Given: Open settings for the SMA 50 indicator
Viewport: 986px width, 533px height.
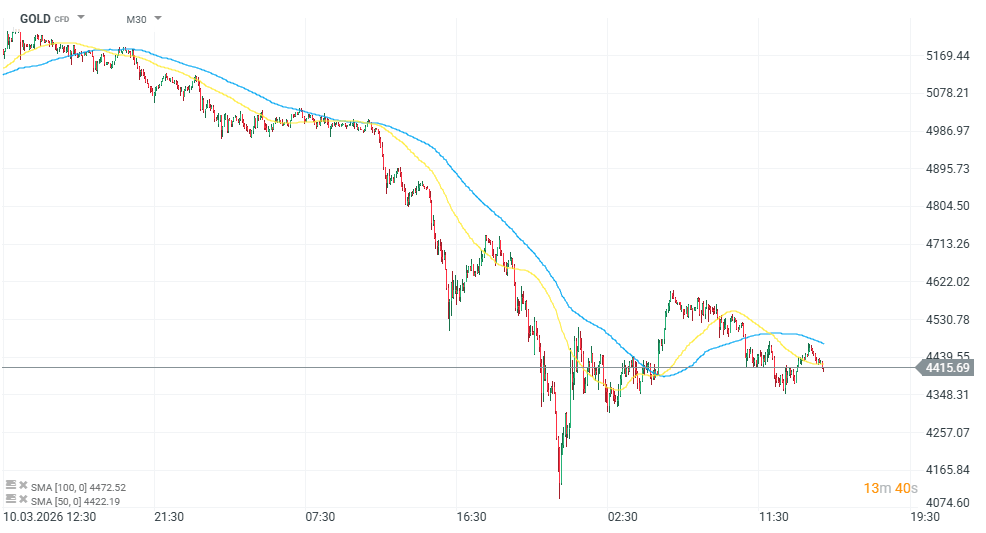Looking at the screenshot, I should coord(11,500).
